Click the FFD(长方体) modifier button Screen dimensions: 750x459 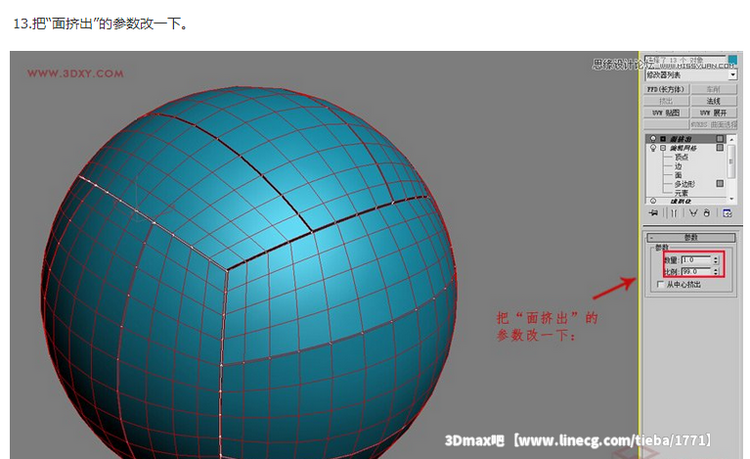click(666, 89)
